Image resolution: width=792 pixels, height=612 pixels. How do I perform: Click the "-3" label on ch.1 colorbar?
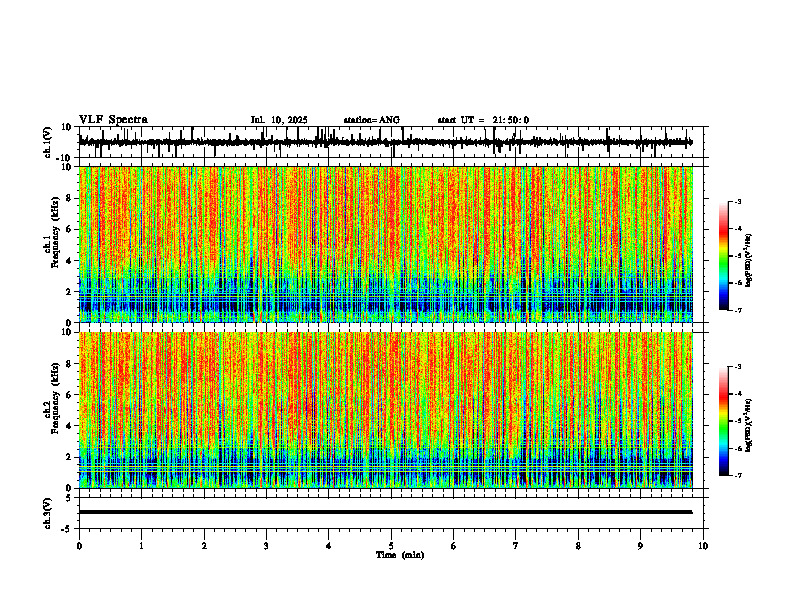pos(738,201)
